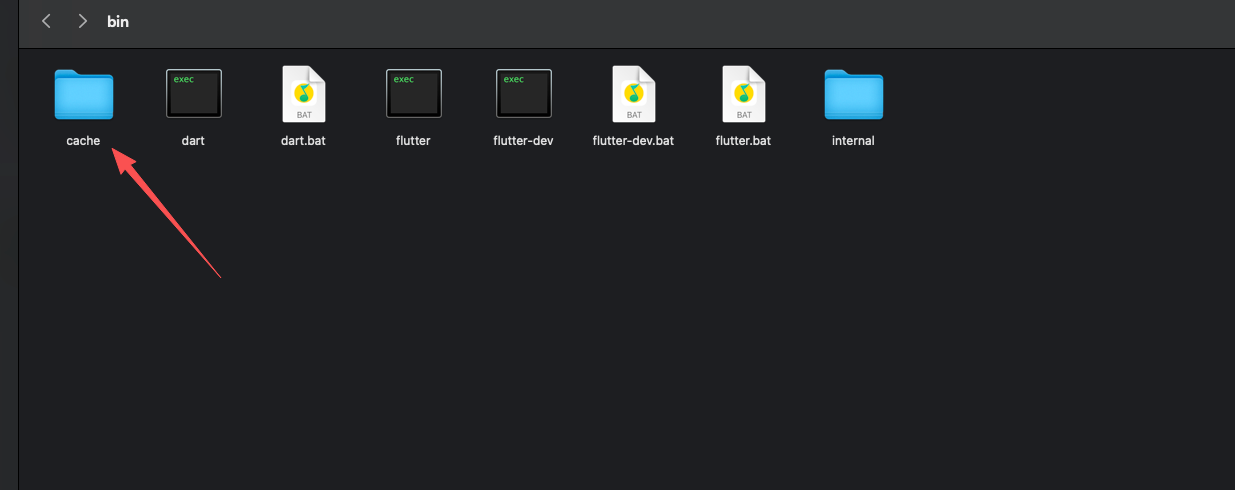Click the 'flutter-dev.bat' file name label
1235x490 pixels.
click(633, 141)
